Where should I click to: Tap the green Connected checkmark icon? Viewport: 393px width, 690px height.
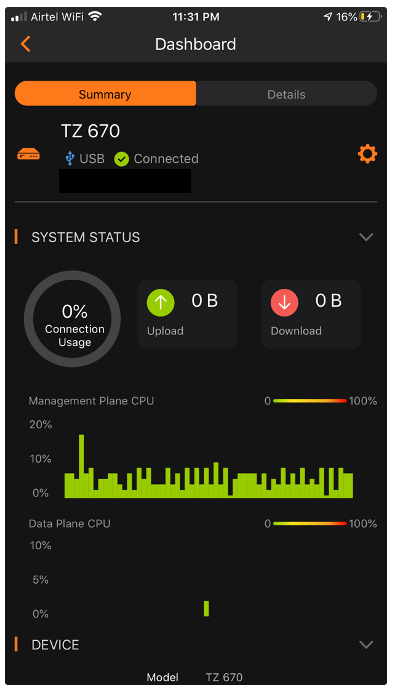pos(121,159)
